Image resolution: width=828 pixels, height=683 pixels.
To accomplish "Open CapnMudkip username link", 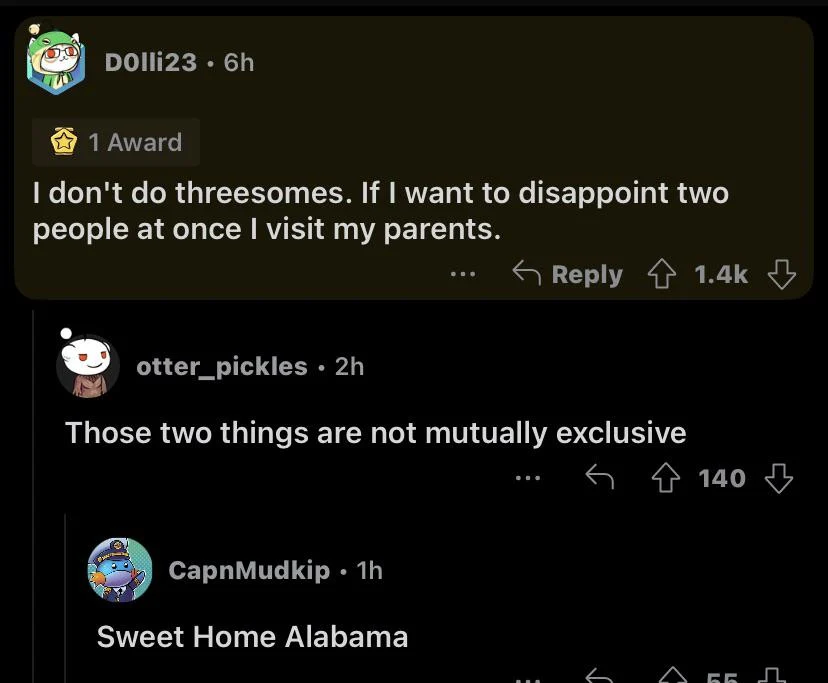I will click(249, 570).
